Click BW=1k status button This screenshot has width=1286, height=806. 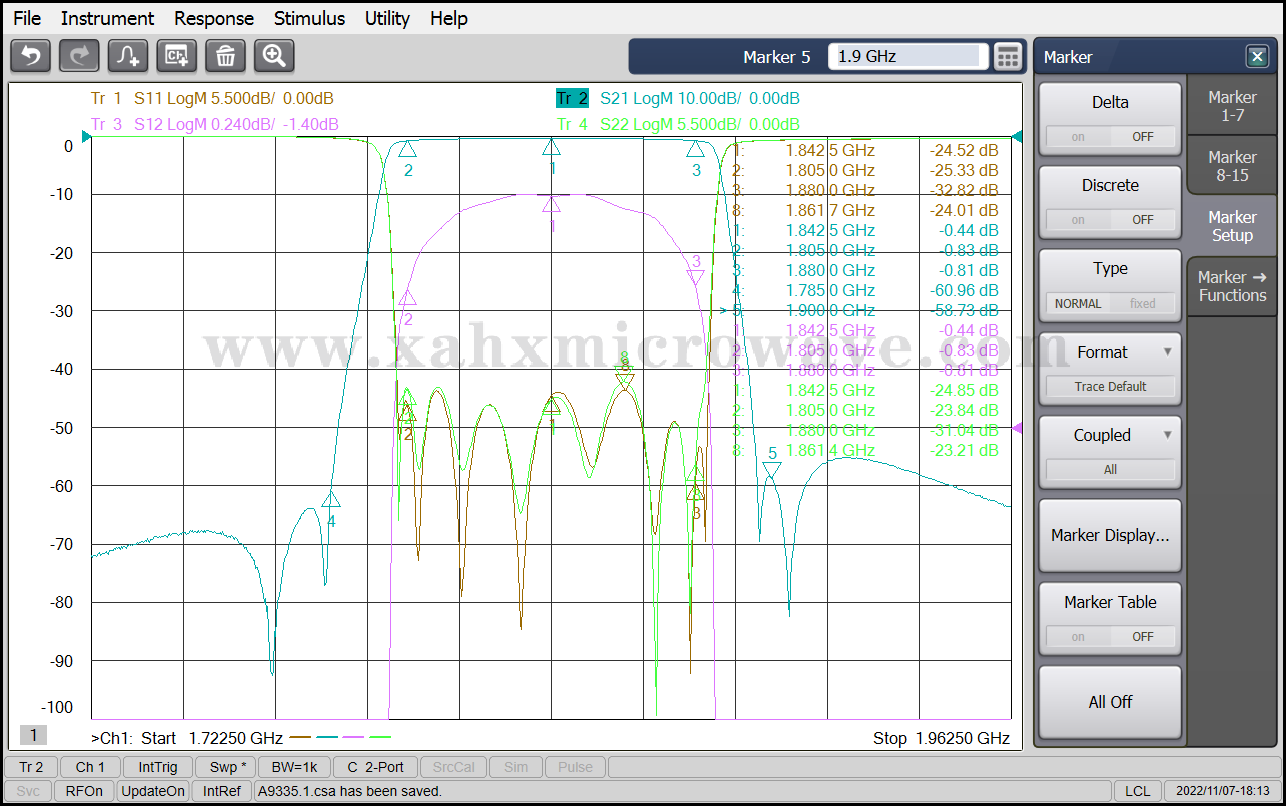tap(293, 767)
